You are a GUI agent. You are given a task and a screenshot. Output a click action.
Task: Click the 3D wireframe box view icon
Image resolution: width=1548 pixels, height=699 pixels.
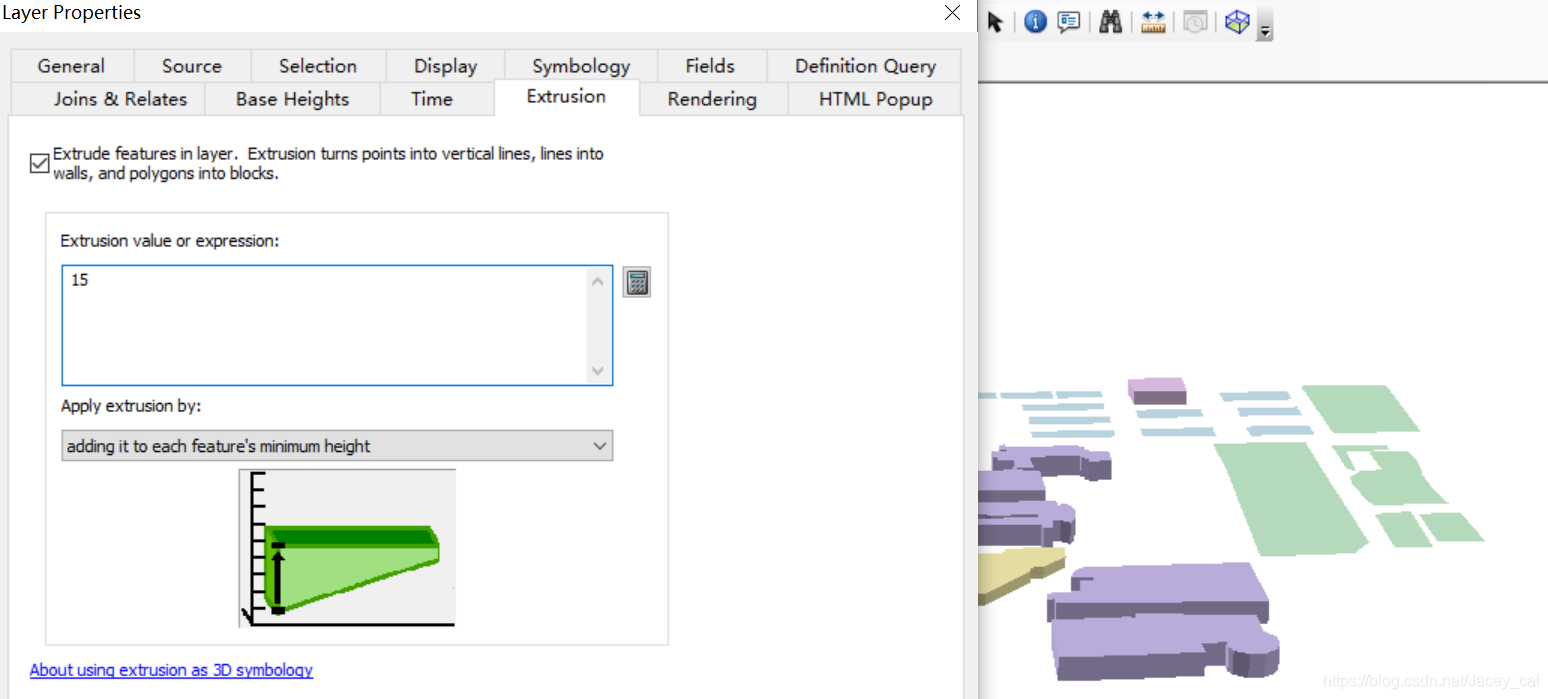[1238, 22]
